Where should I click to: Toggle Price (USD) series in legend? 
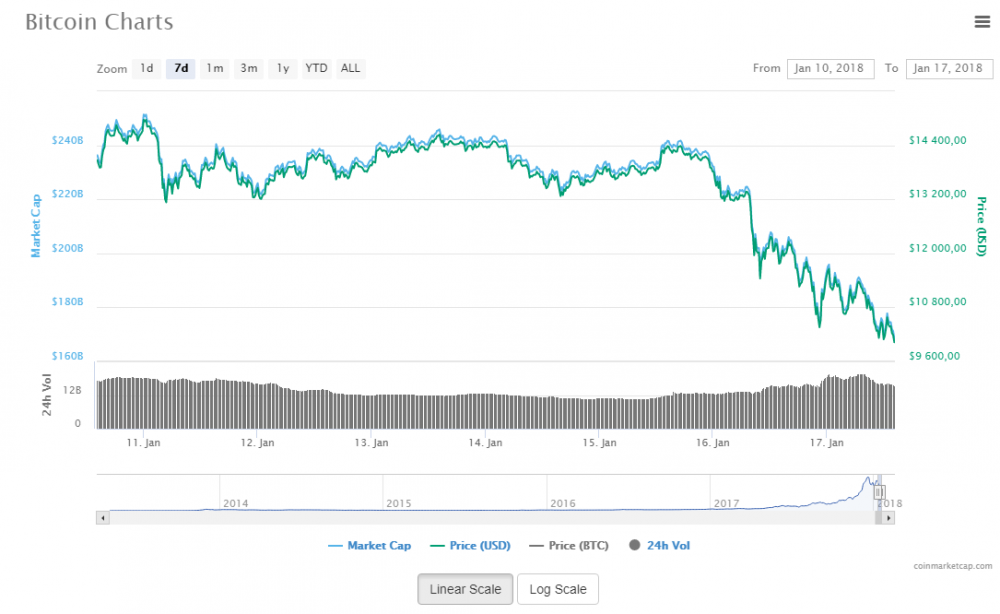(470, 546)
